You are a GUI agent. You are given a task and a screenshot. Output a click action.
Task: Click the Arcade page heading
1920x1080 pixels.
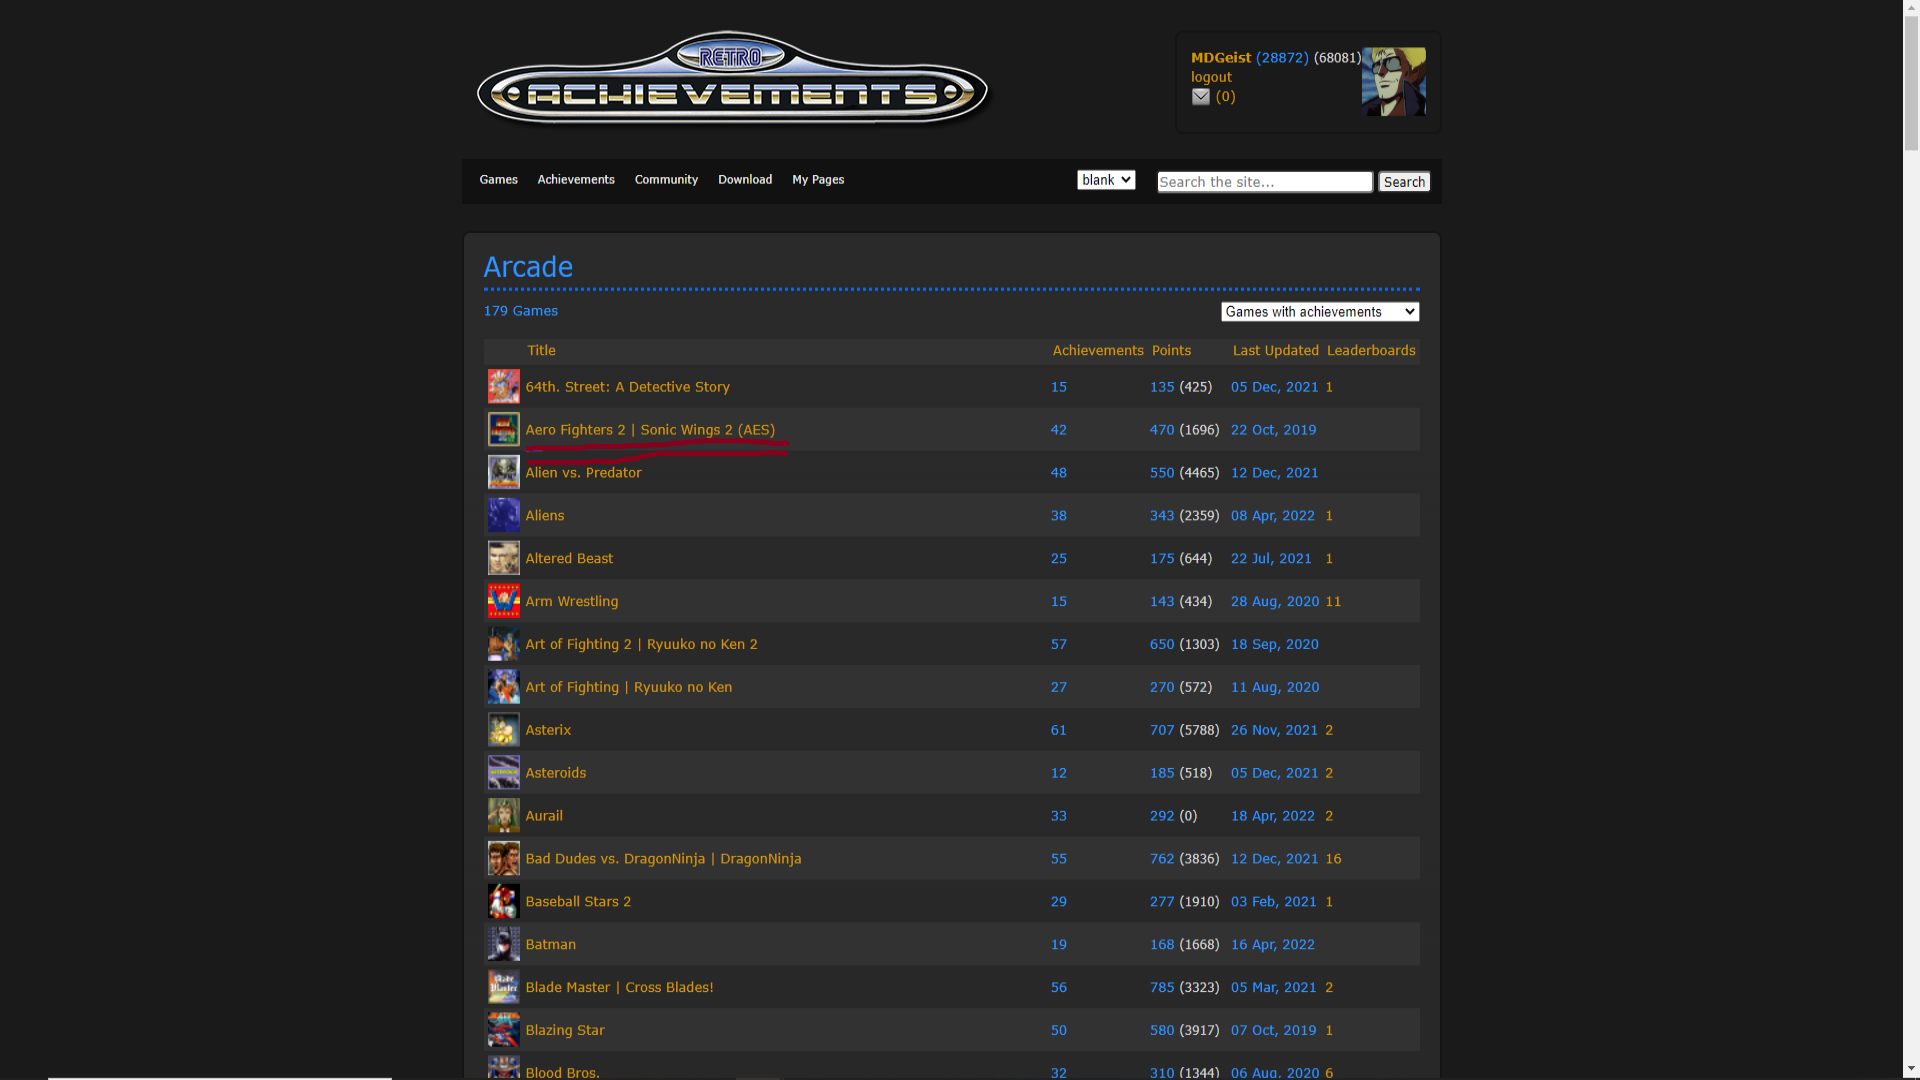tap(528, 267)
